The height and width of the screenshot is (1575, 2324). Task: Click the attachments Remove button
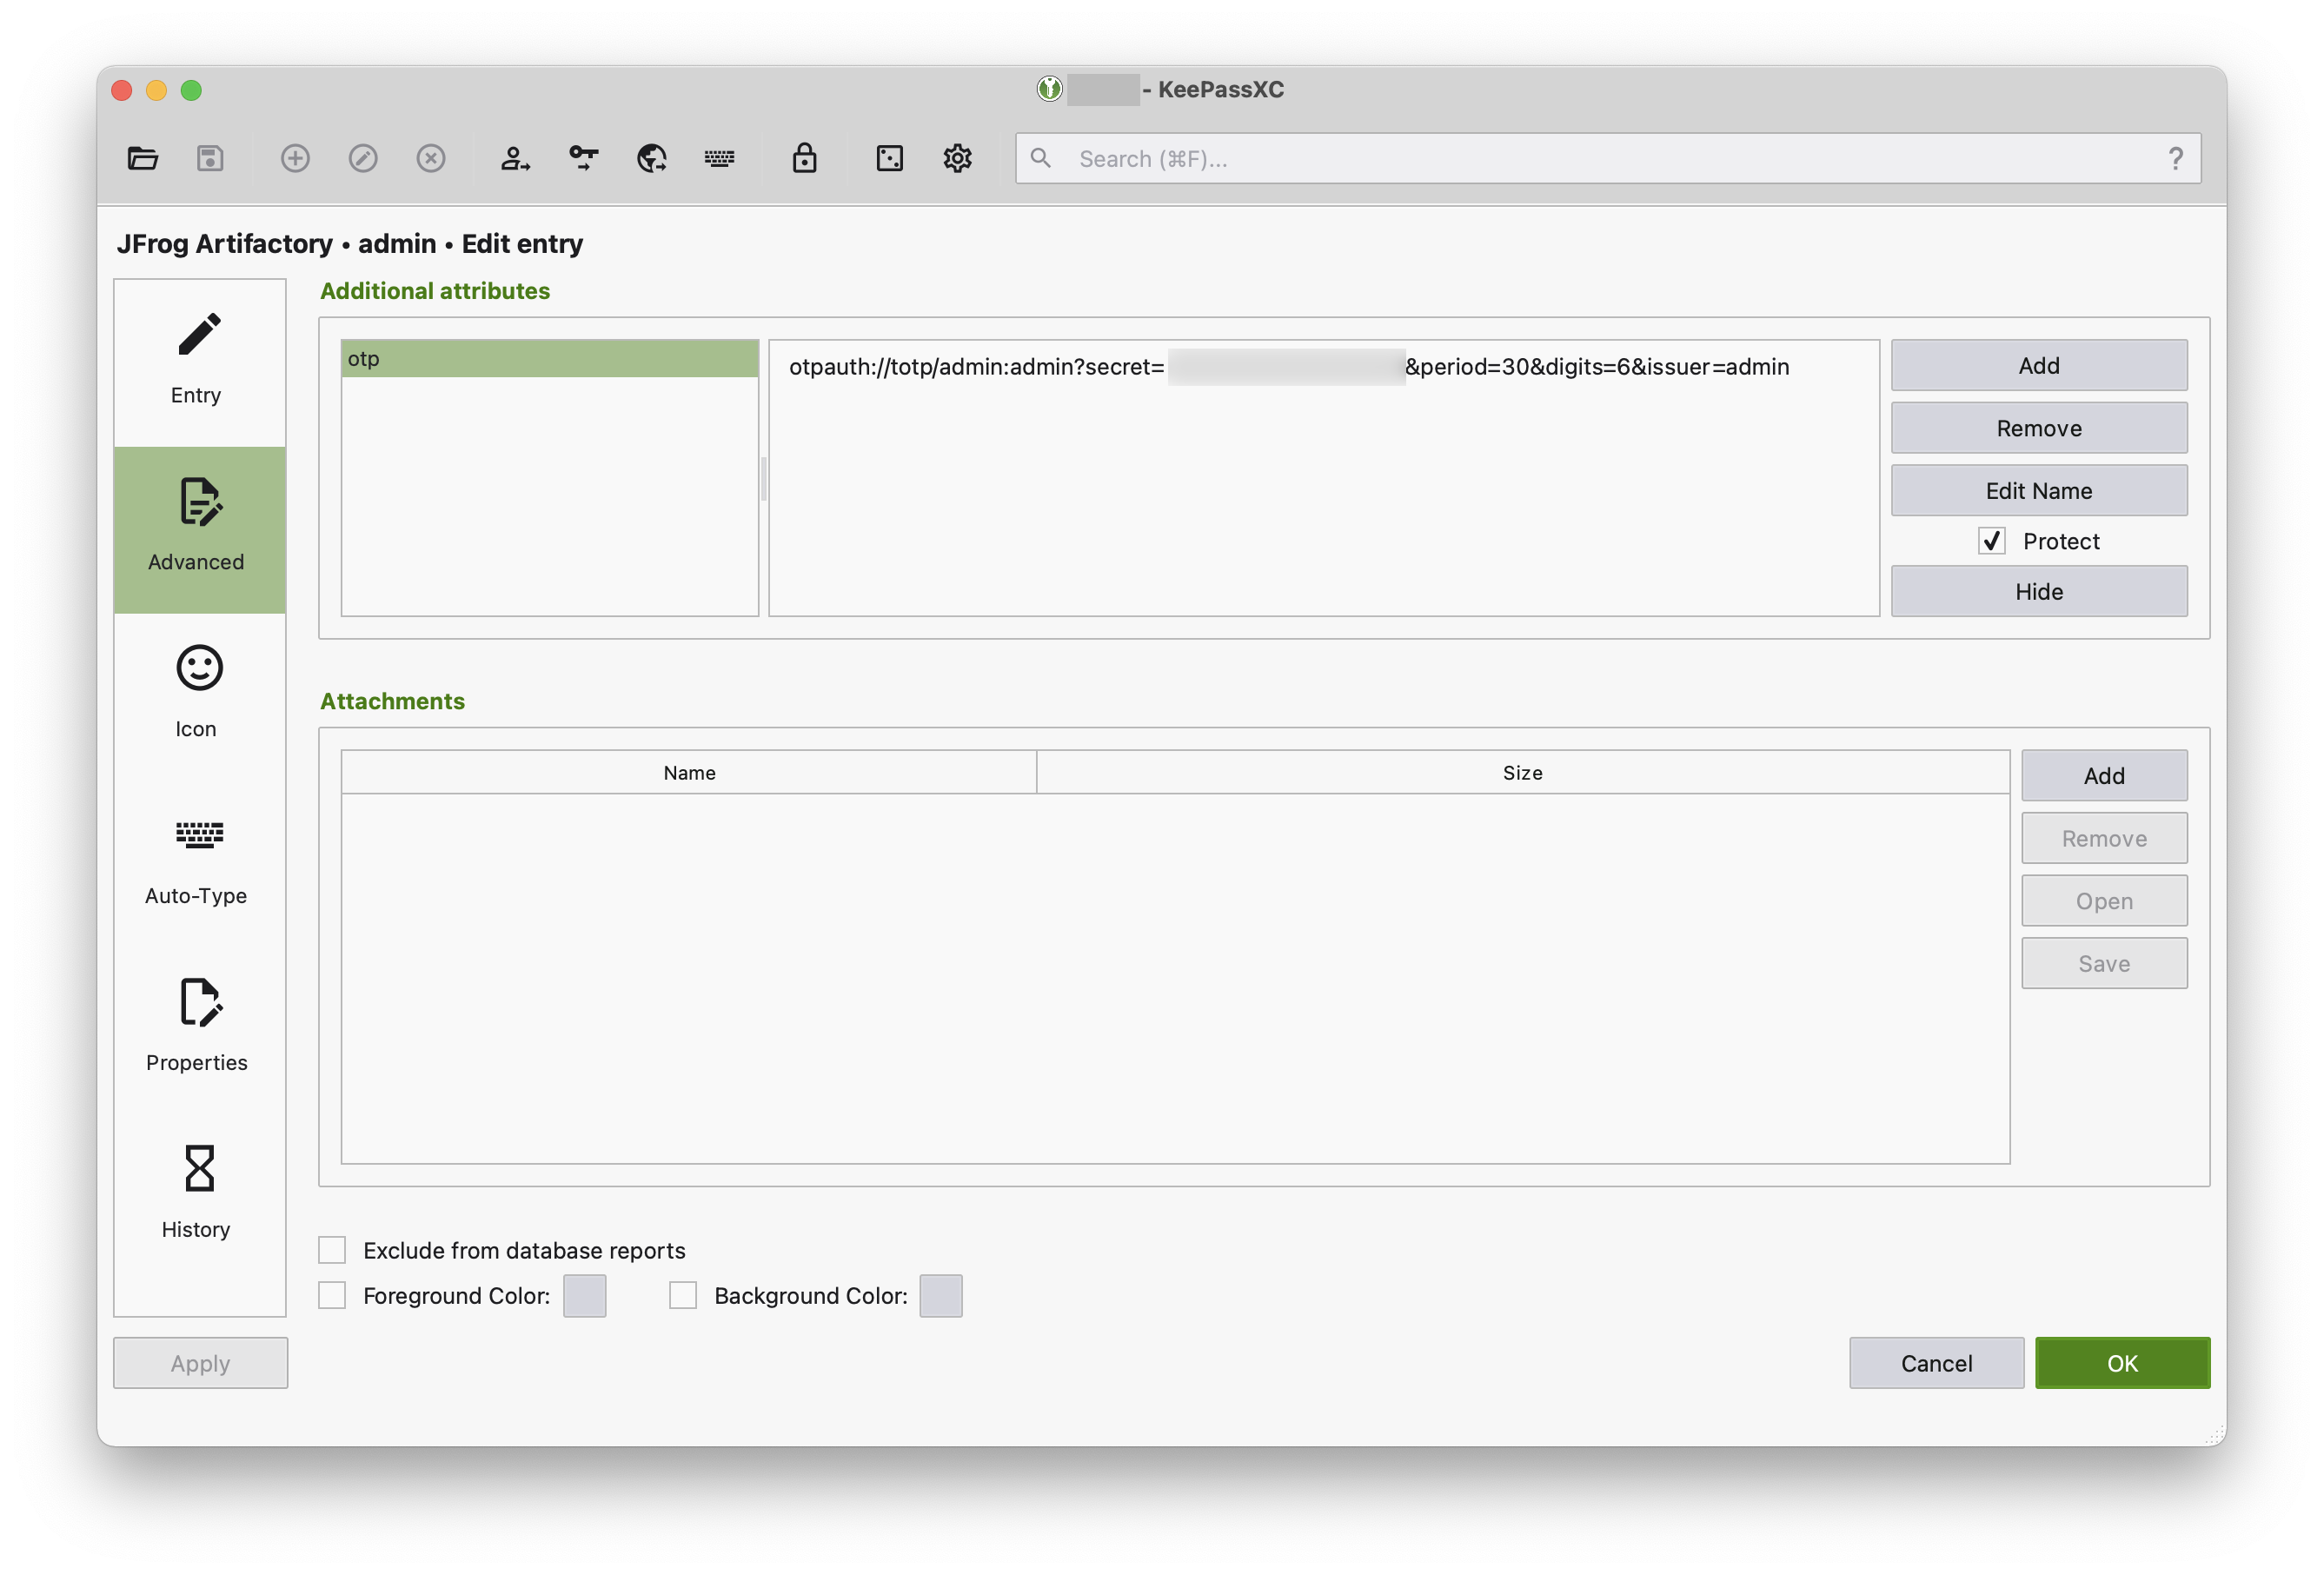2104,838
